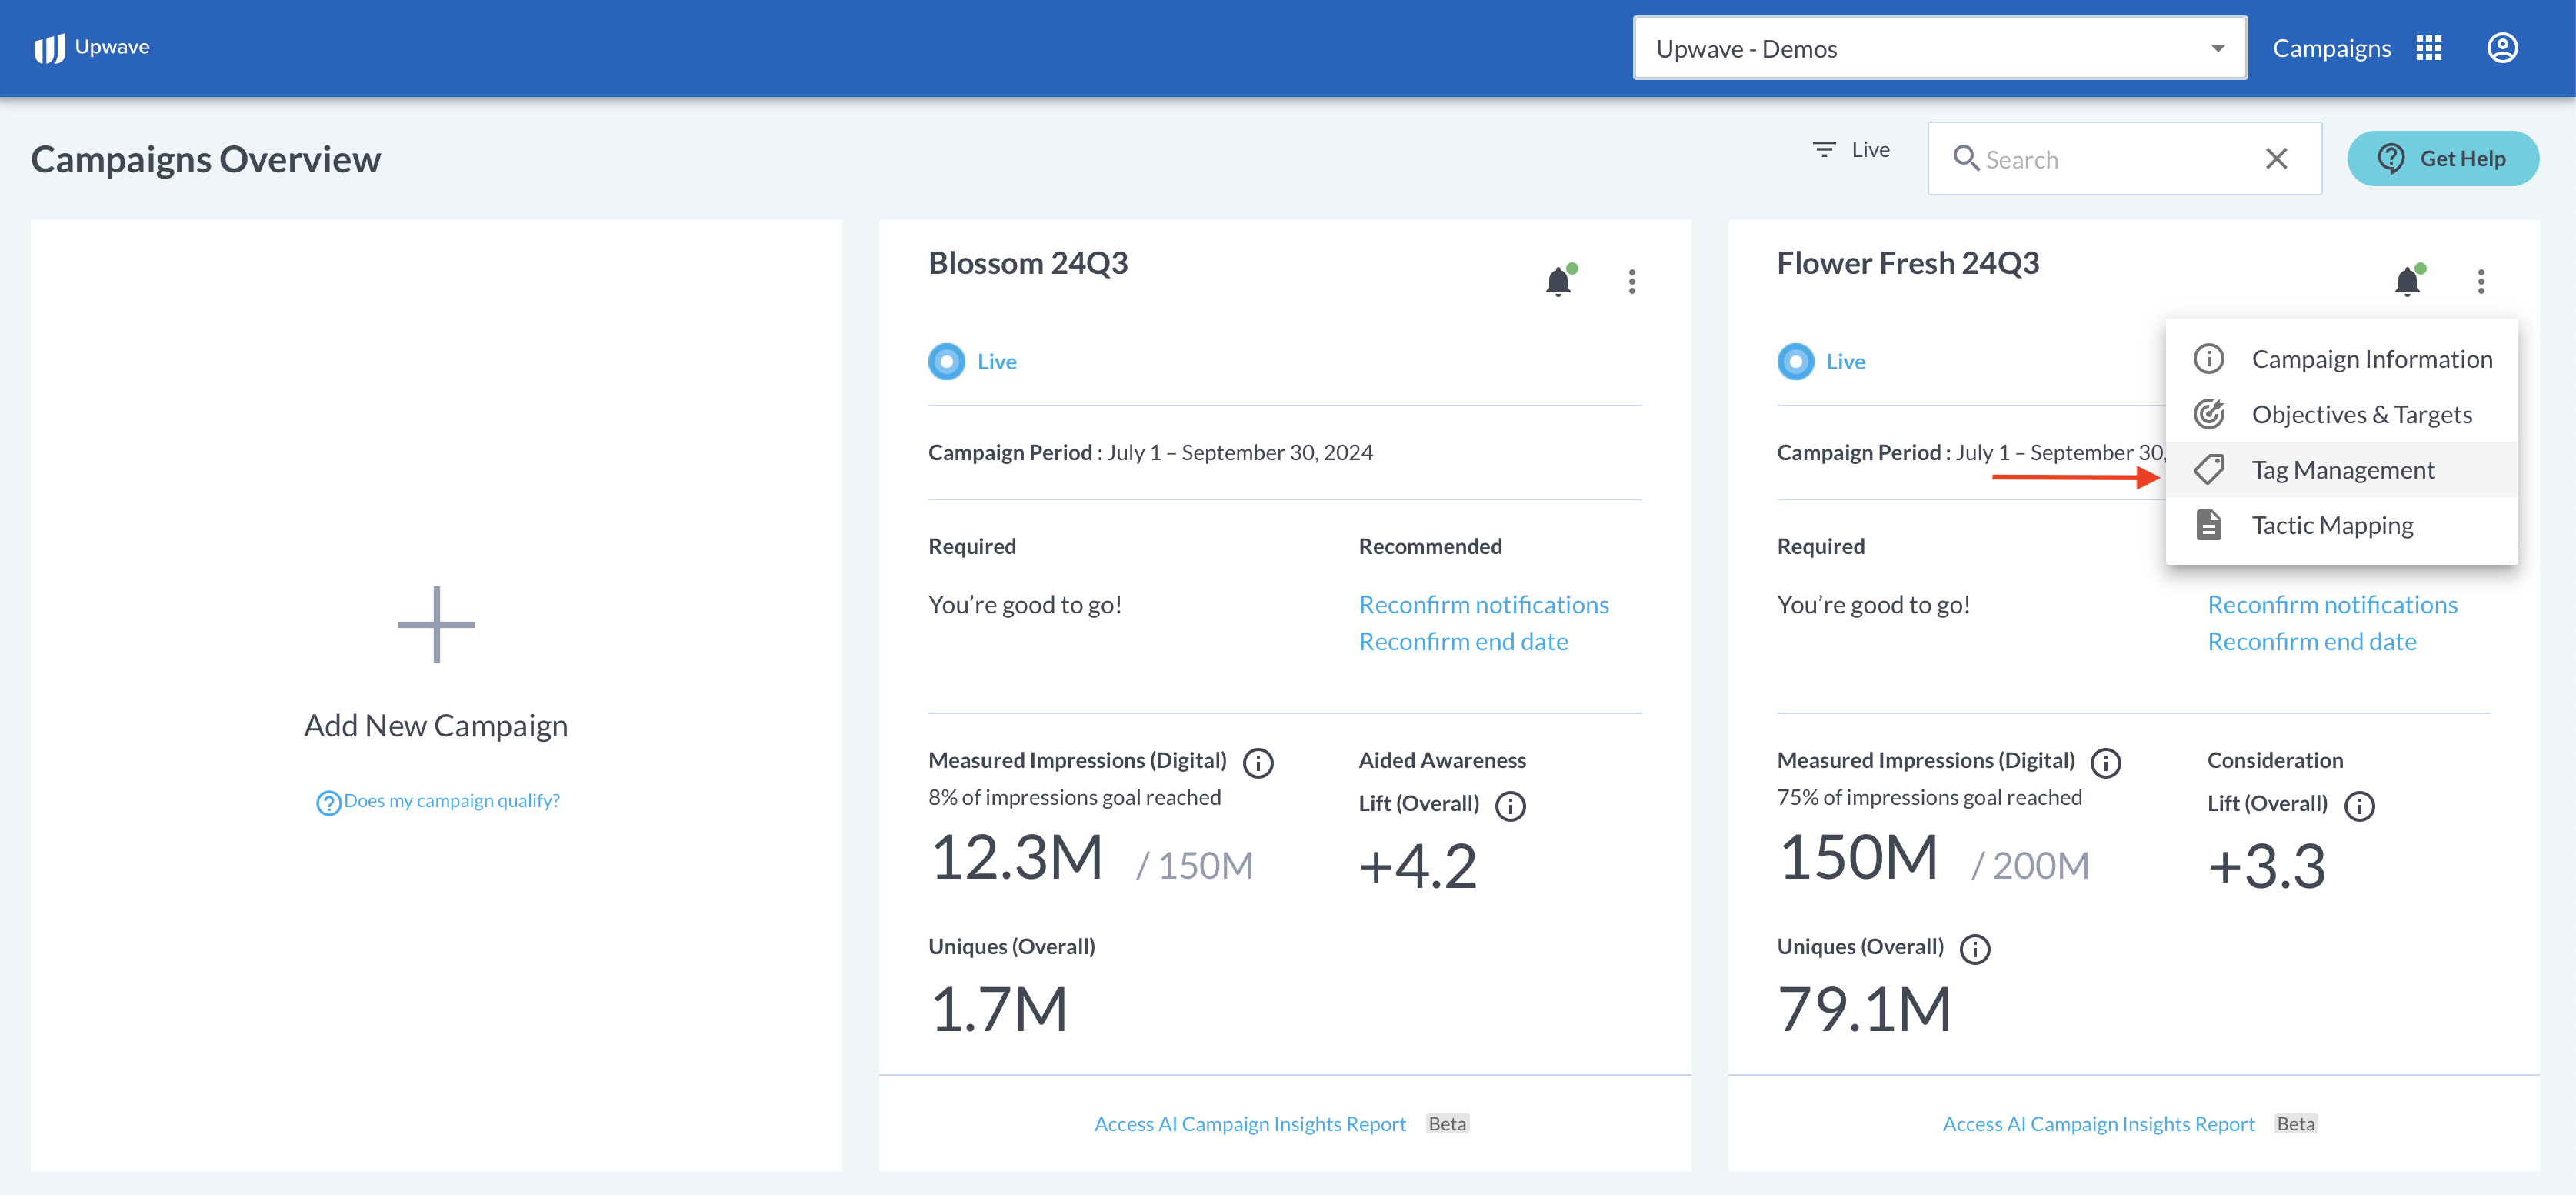This screenshot has width=2576, height=1195.
Task: Click the Live filter label
Action: 1870,150
